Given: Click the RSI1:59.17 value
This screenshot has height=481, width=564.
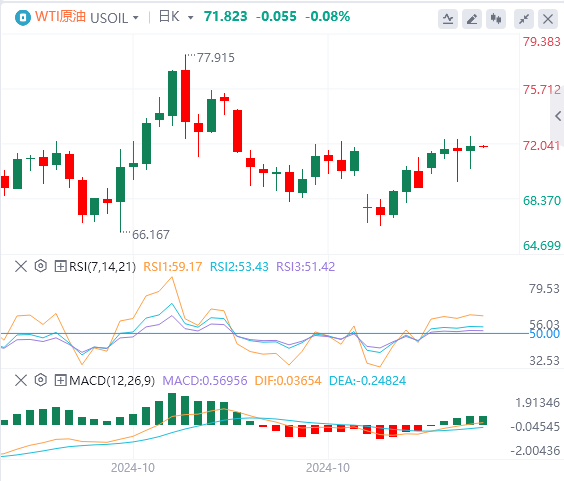Looking at the screenshot, I should [173, 267].
